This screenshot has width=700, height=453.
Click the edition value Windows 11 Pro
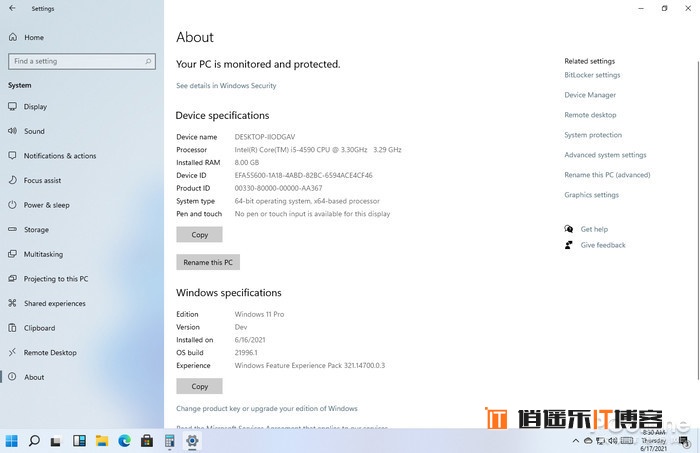[259, 314]
